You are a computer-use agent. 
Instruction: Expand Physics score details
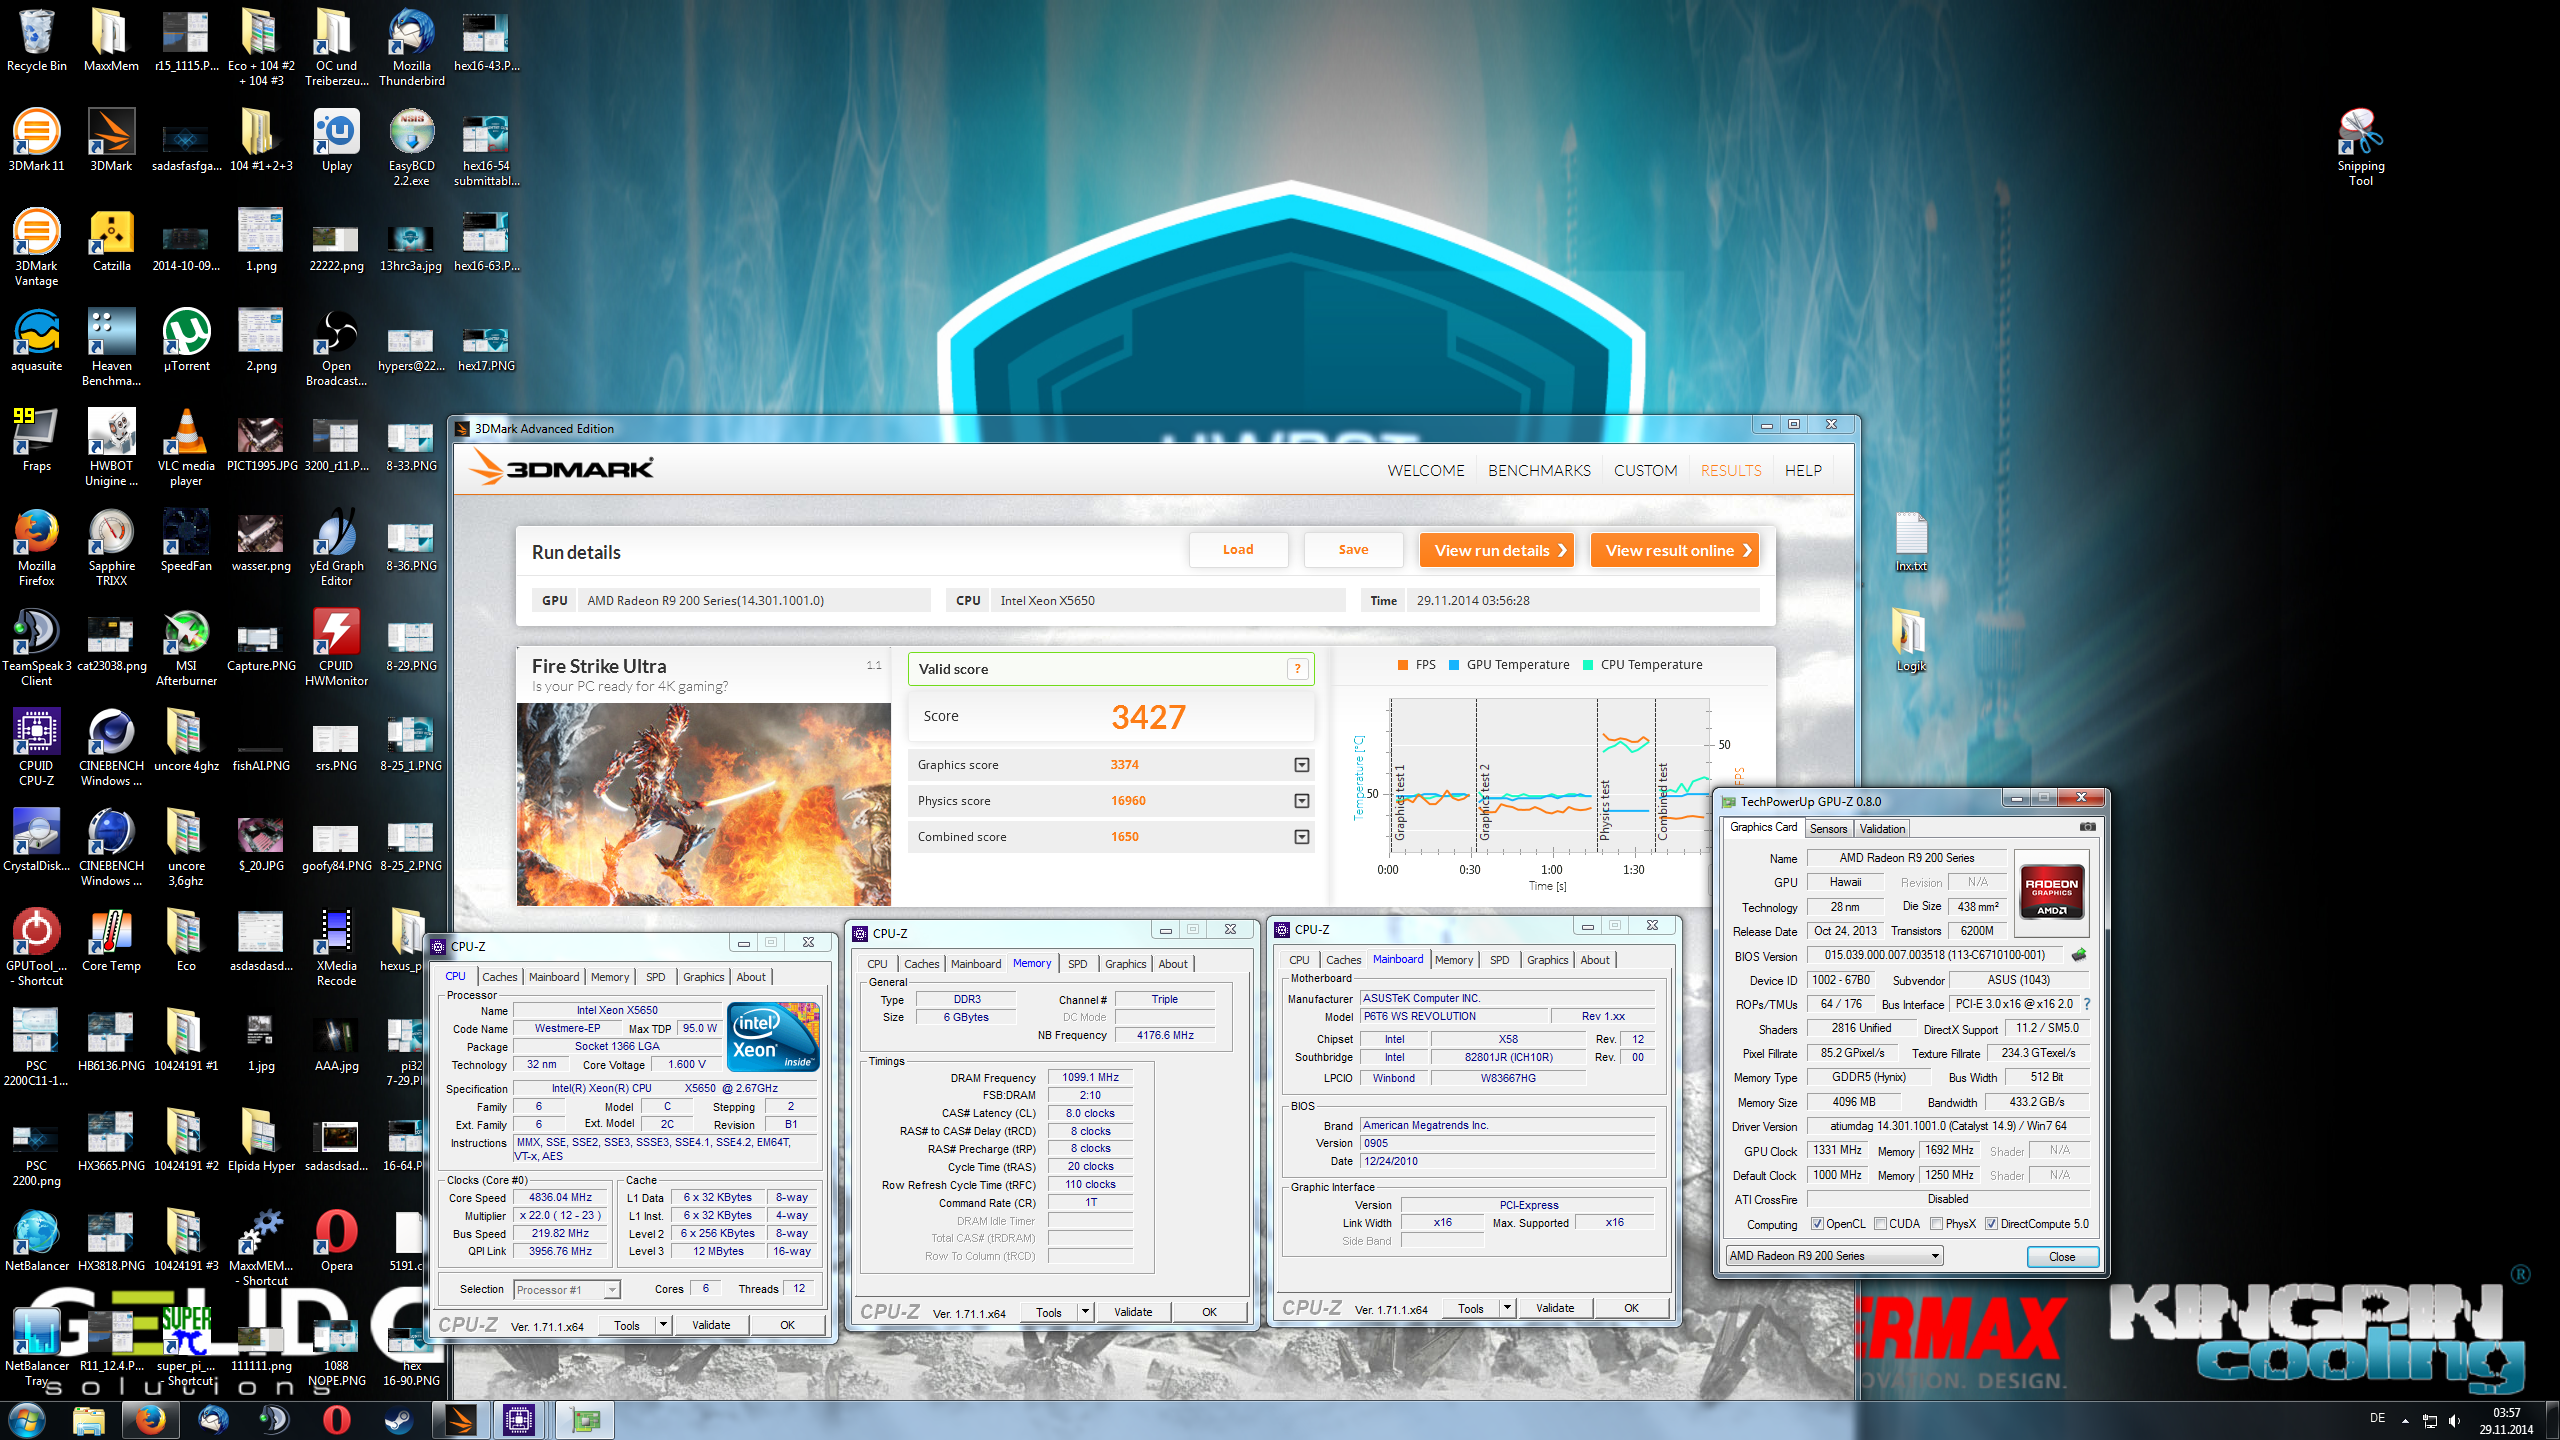(x=1301, y=801)
